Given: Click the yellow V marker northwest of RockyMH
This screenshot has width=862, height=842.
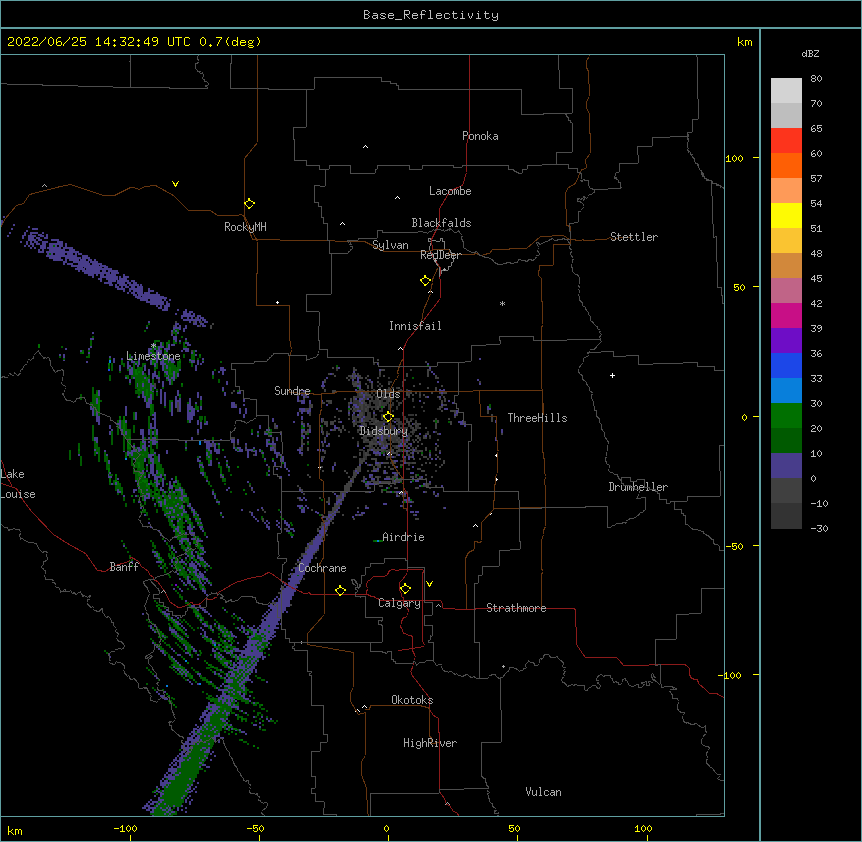Looking at the screenshot, I should click(x=175, y=184).
